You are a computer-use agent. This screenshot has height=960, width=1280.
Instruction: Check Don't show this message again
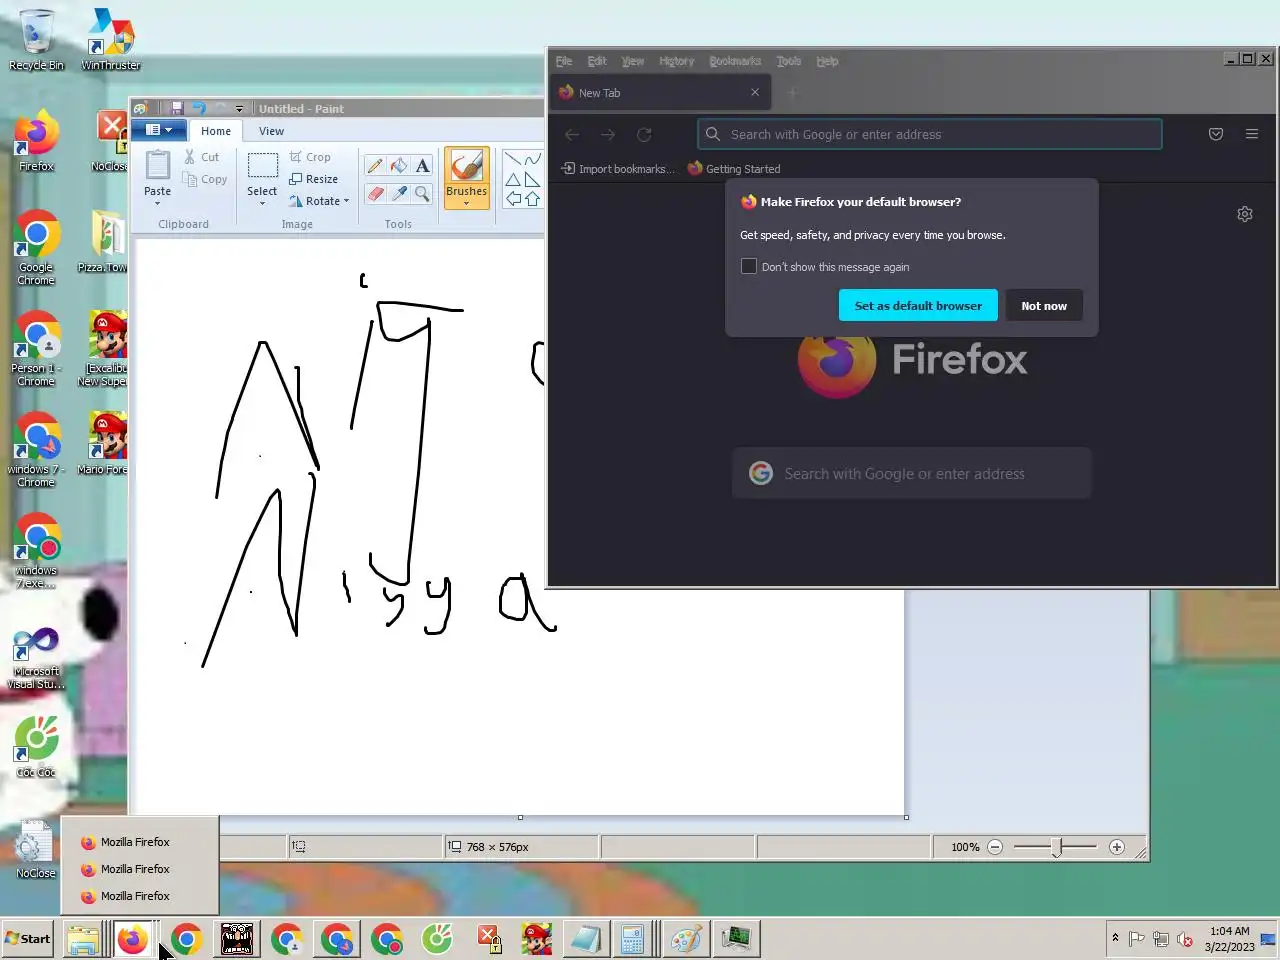(749, 266)
